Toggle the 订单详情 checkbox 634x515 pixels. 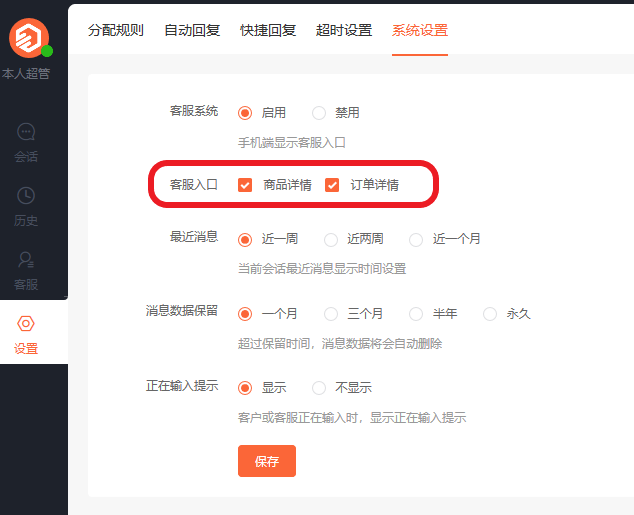click(x=333, y=185)
